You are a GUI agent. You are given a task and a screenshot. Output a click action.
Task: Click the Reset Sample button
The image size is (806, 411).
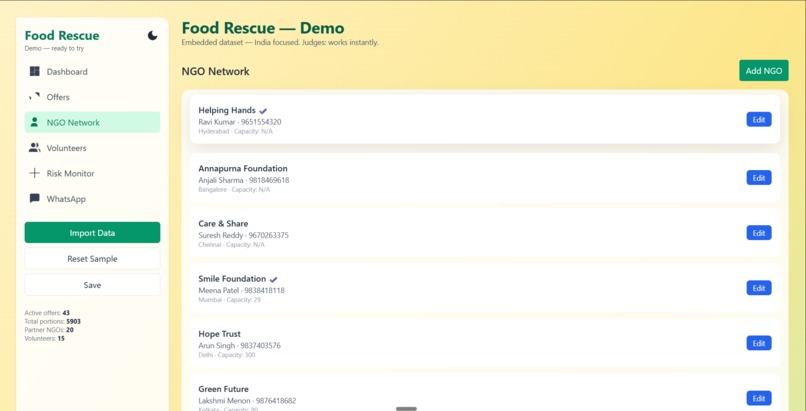coord(92,259)
